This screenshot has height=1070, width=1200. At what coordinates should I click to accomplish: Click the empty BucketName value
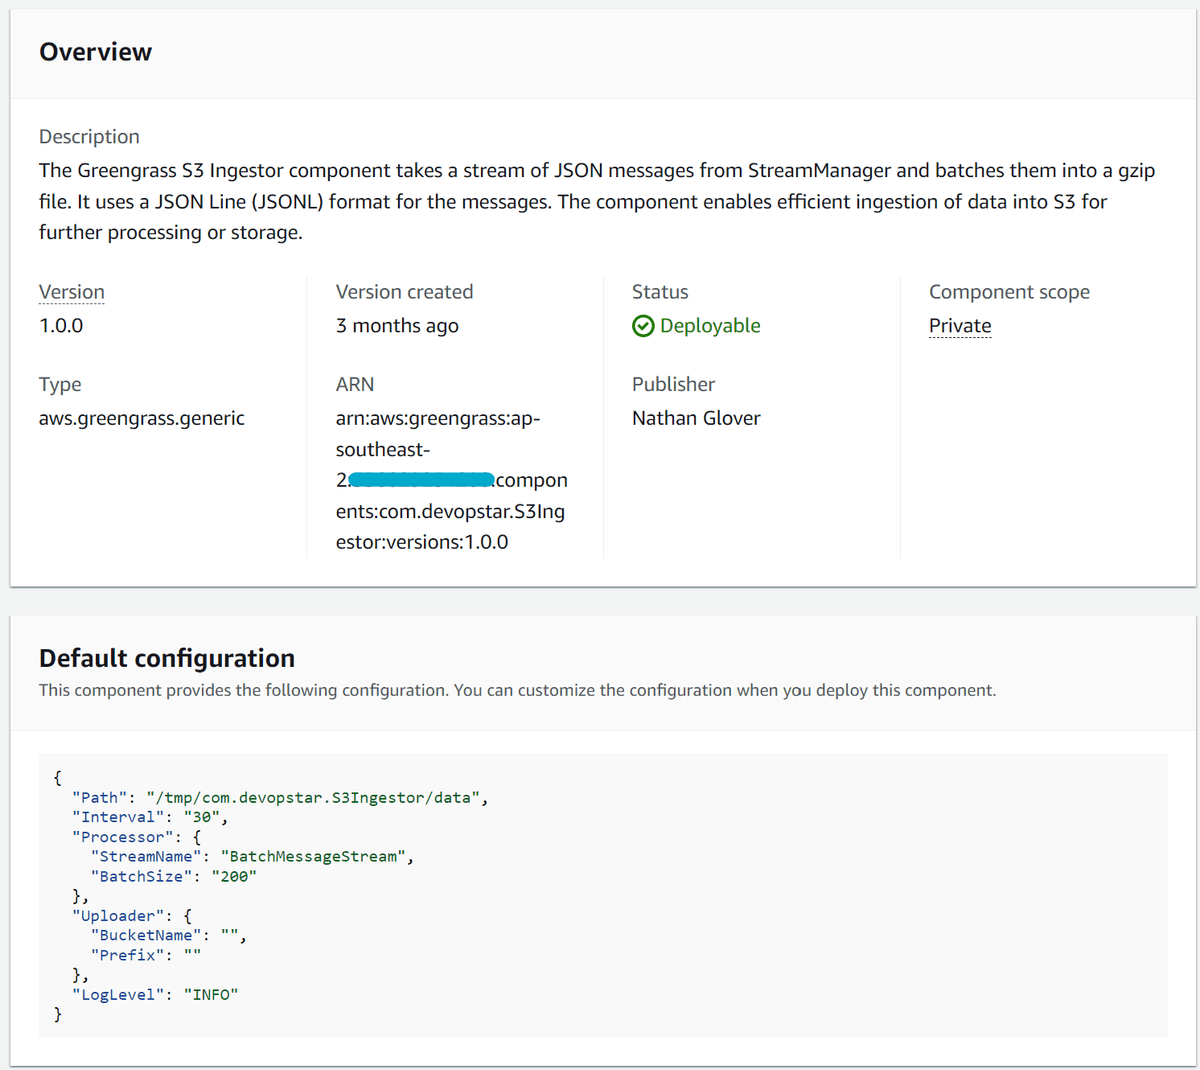[x=238, y=935]
